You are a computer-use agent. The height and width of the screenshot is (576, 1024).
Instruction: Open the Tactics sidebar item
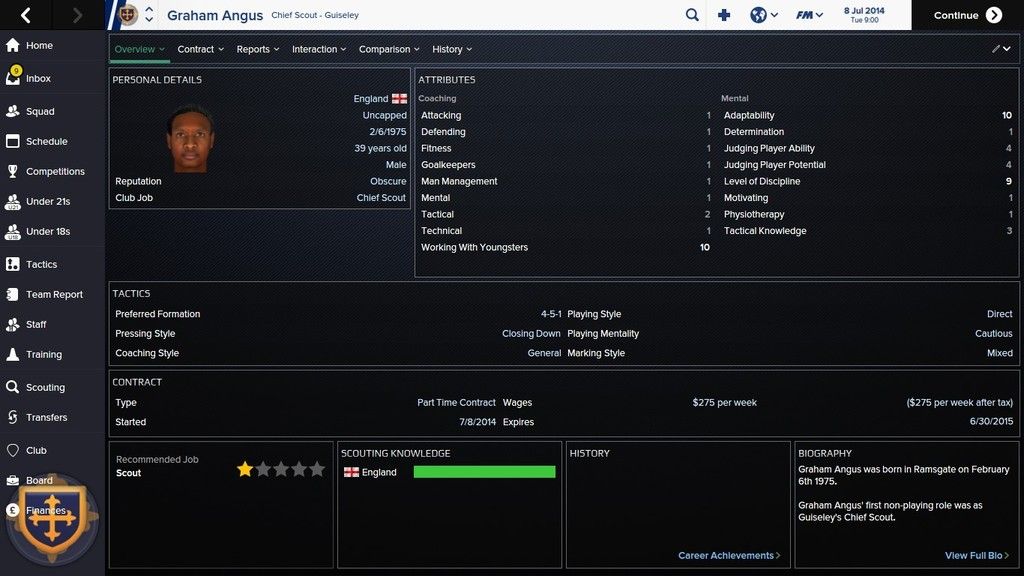tap(41, 264)
